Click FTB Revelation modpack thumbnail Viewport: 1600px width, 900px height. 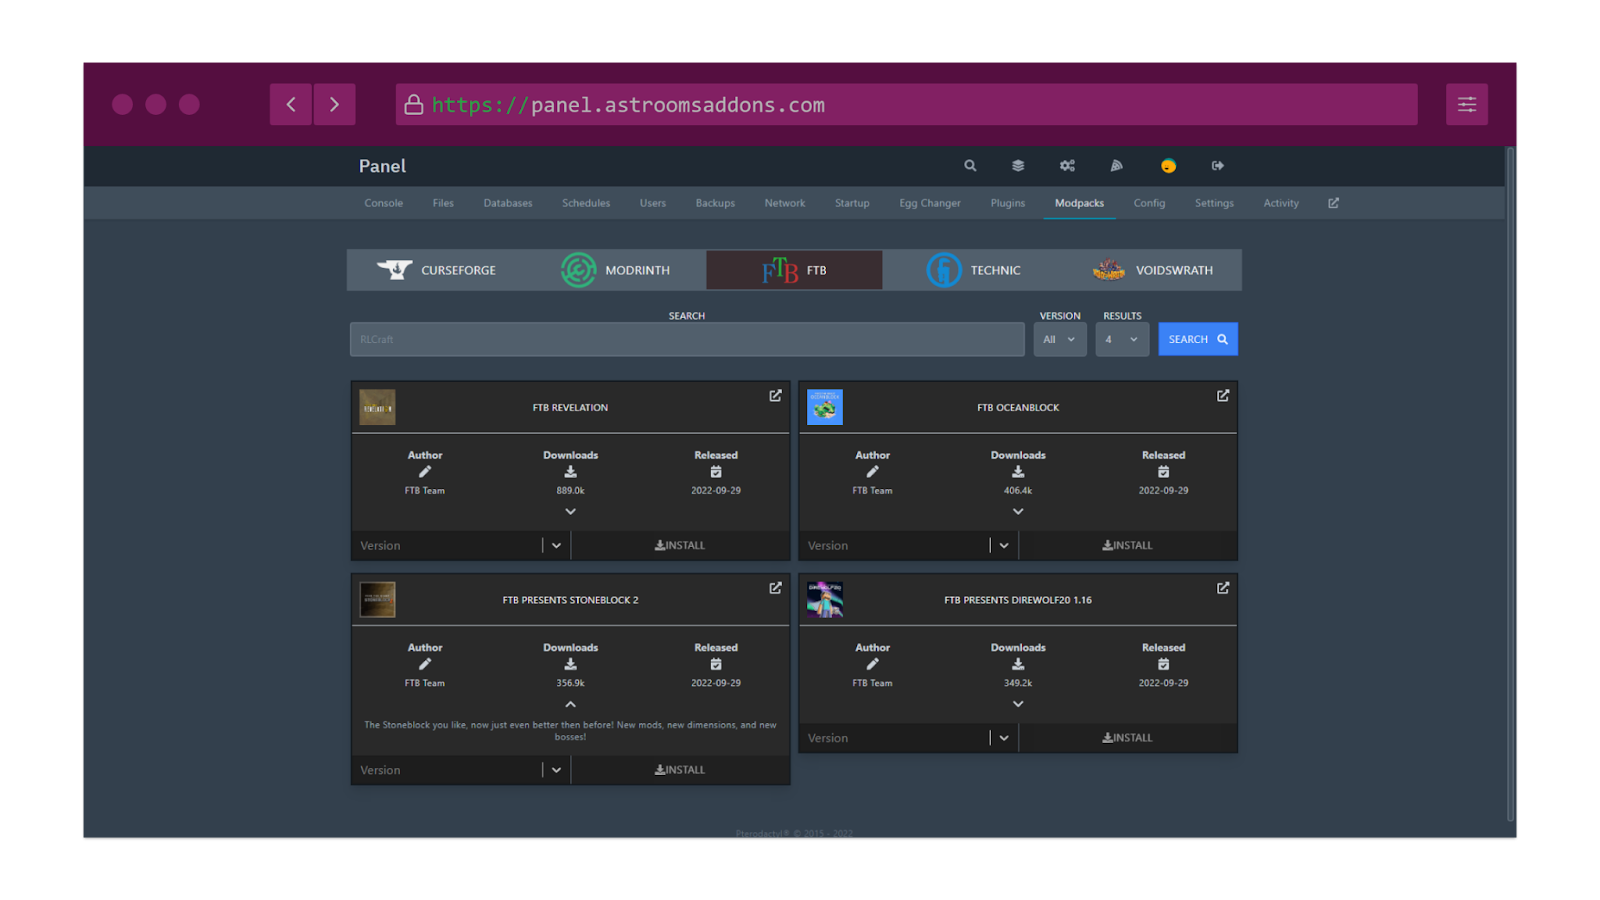[377, 407]
